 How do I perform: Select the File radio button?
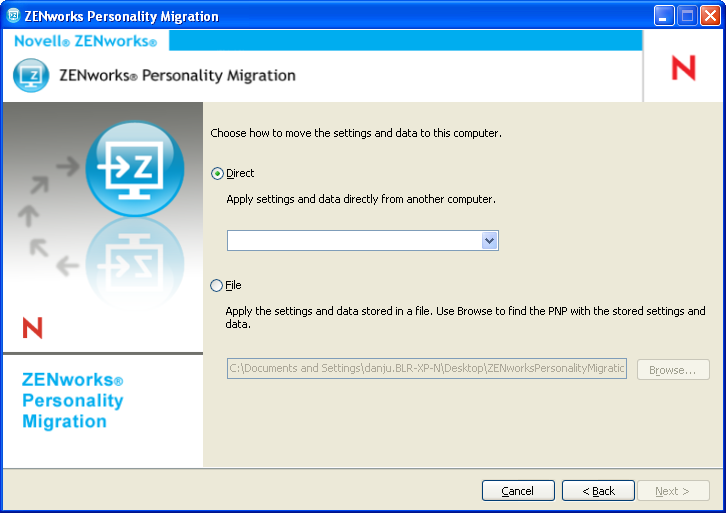click(x=216, y=285)
